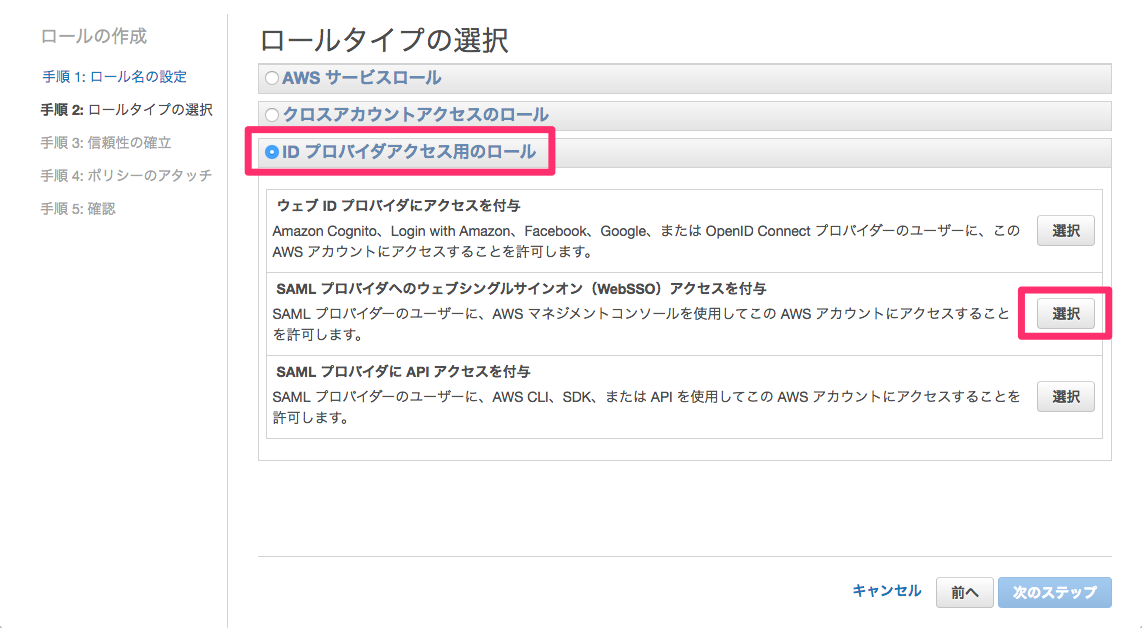Select the AWS サービスロール radio button
1142x628 pixels.
tap(272, 78)
